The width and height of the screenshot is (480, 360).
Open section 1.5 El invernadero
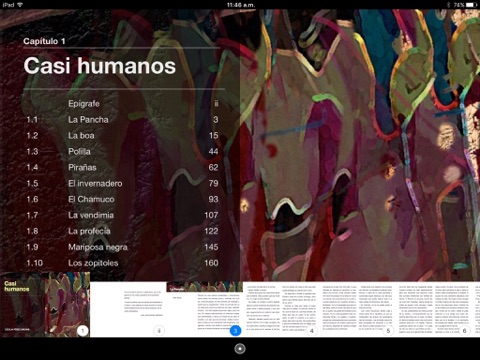122,184
